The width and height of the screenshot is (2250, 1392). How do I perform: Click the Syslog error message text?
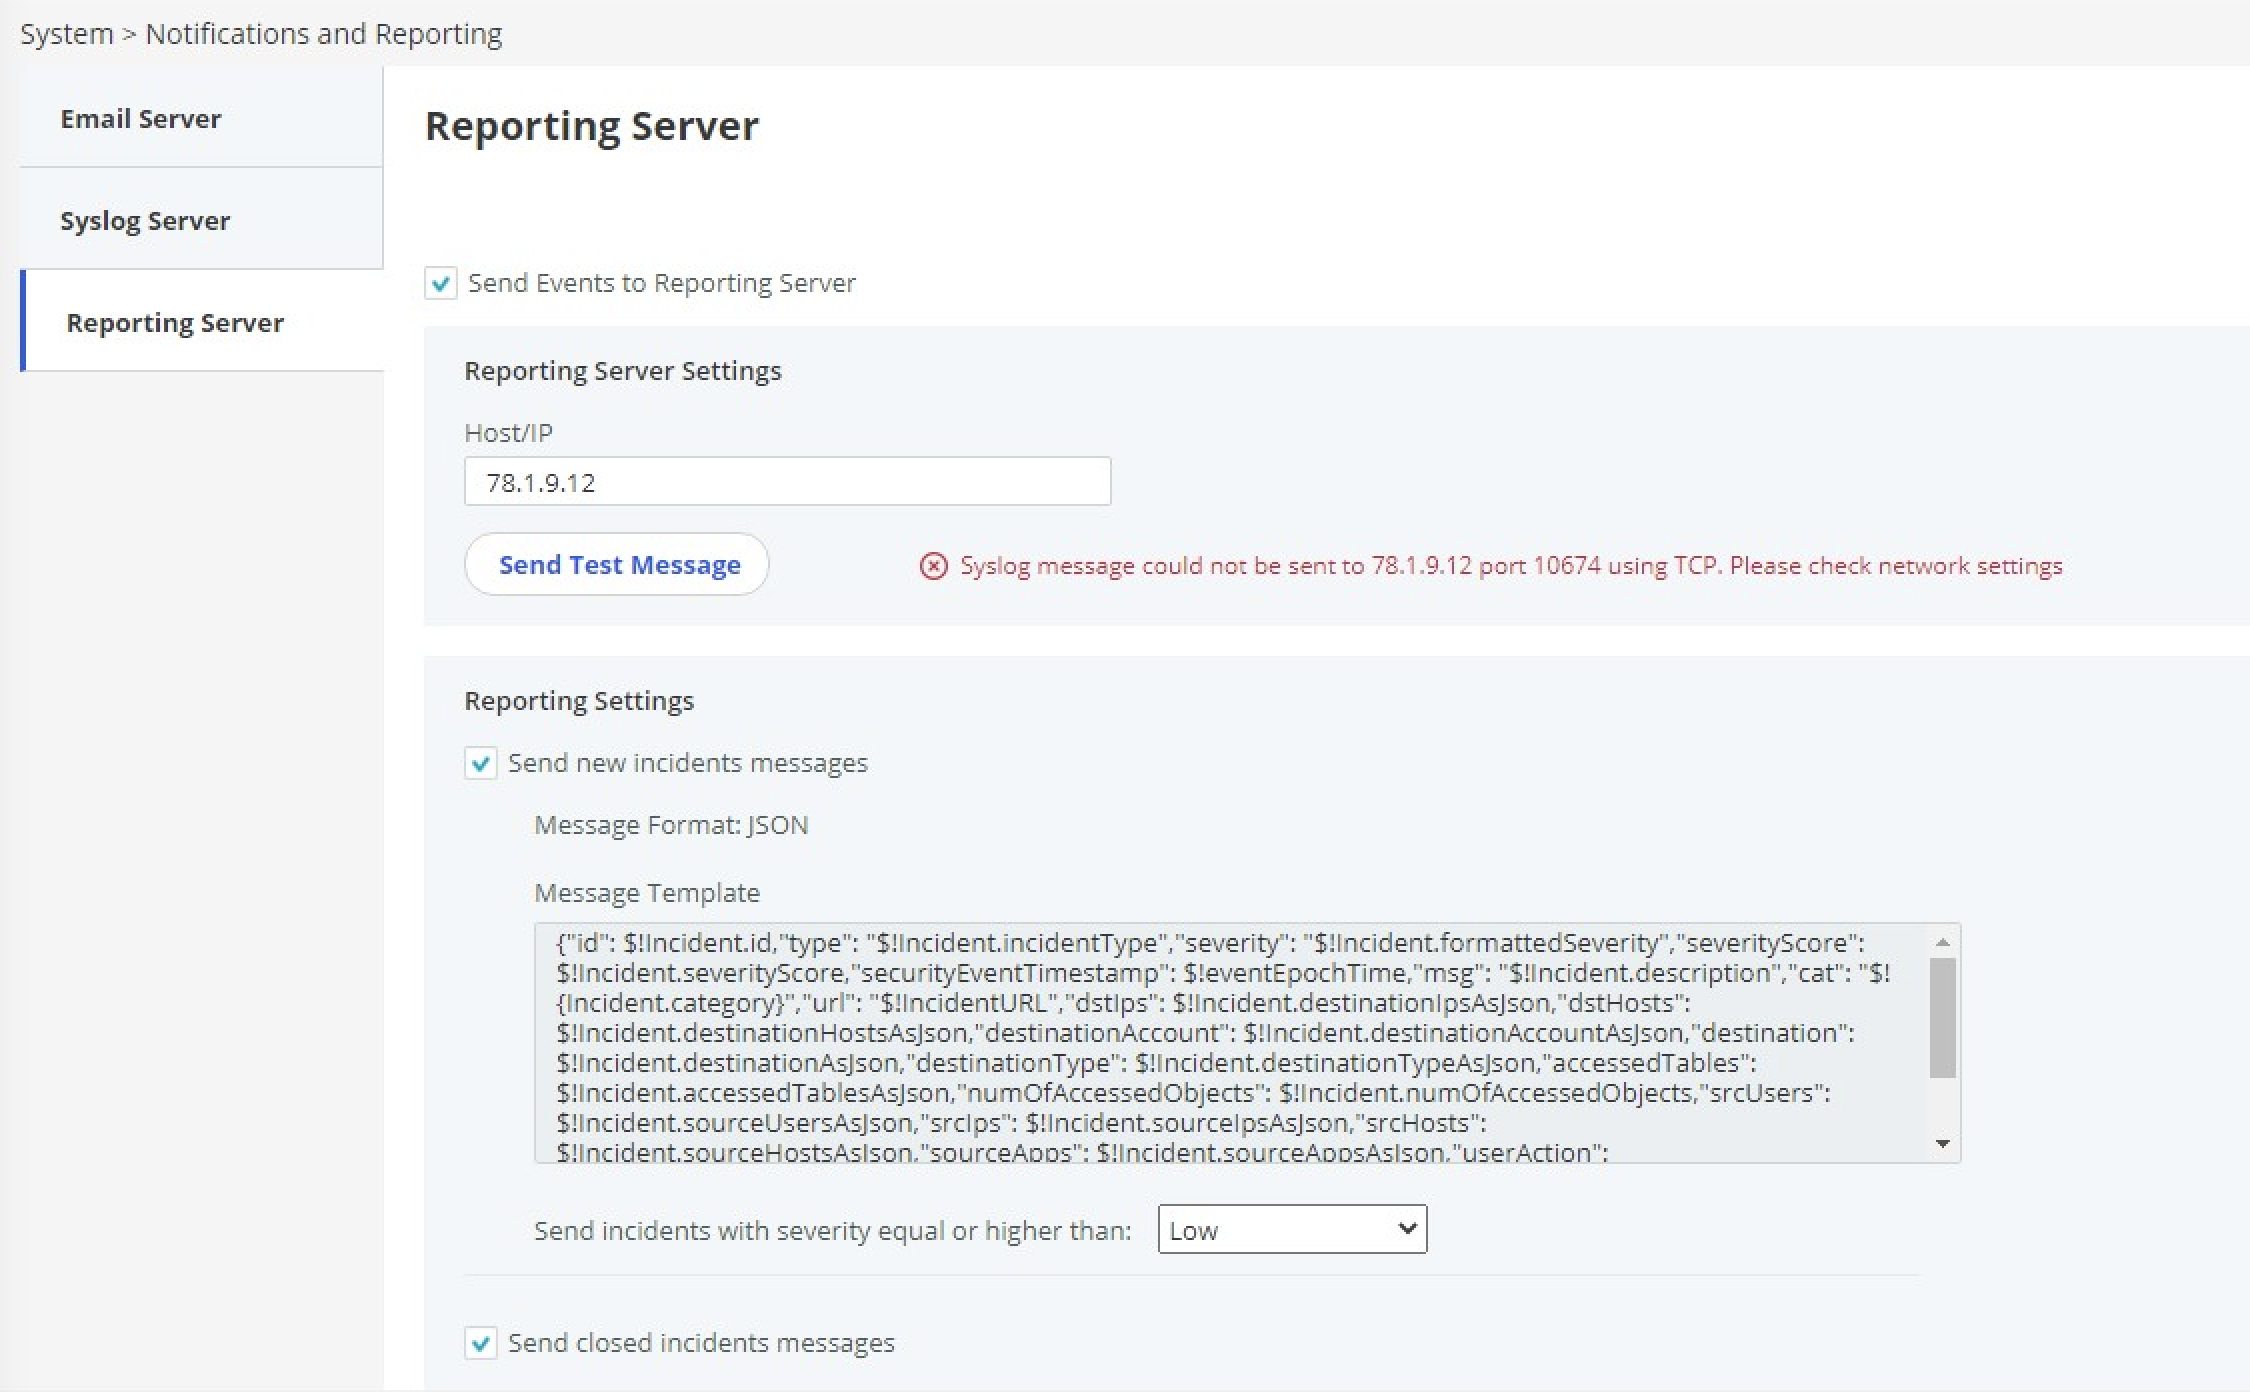(x=1510, y=566)
